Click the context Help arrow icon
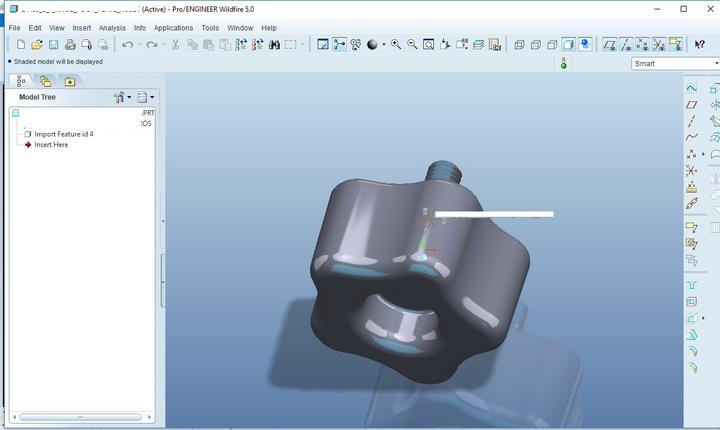The height and width of the screenshot is (430, 720). (x=699, y=45)
